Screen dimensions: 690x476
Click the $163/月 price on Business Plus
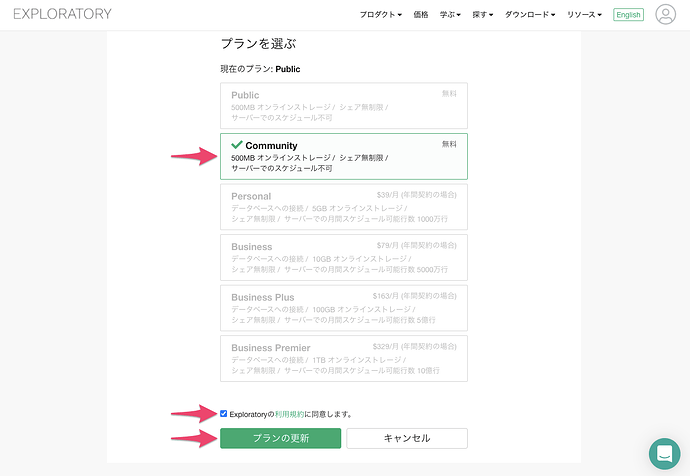pyautogui.click(x=415, y=296)
